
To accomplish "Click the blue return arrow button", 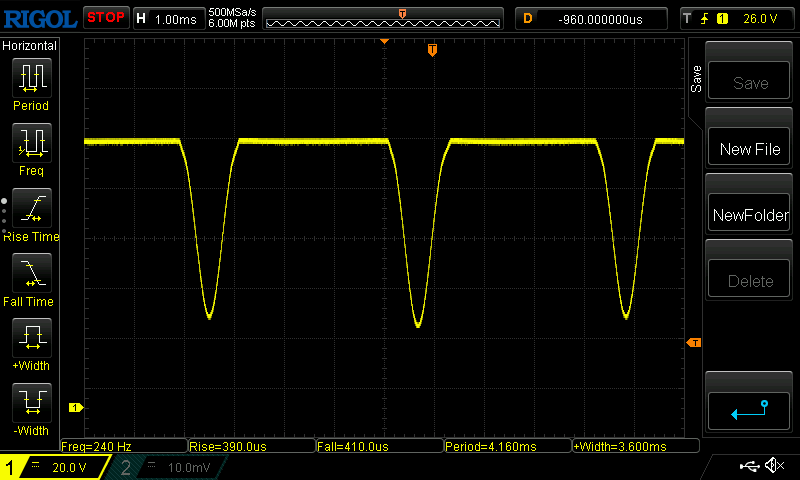I will point(748,411).
